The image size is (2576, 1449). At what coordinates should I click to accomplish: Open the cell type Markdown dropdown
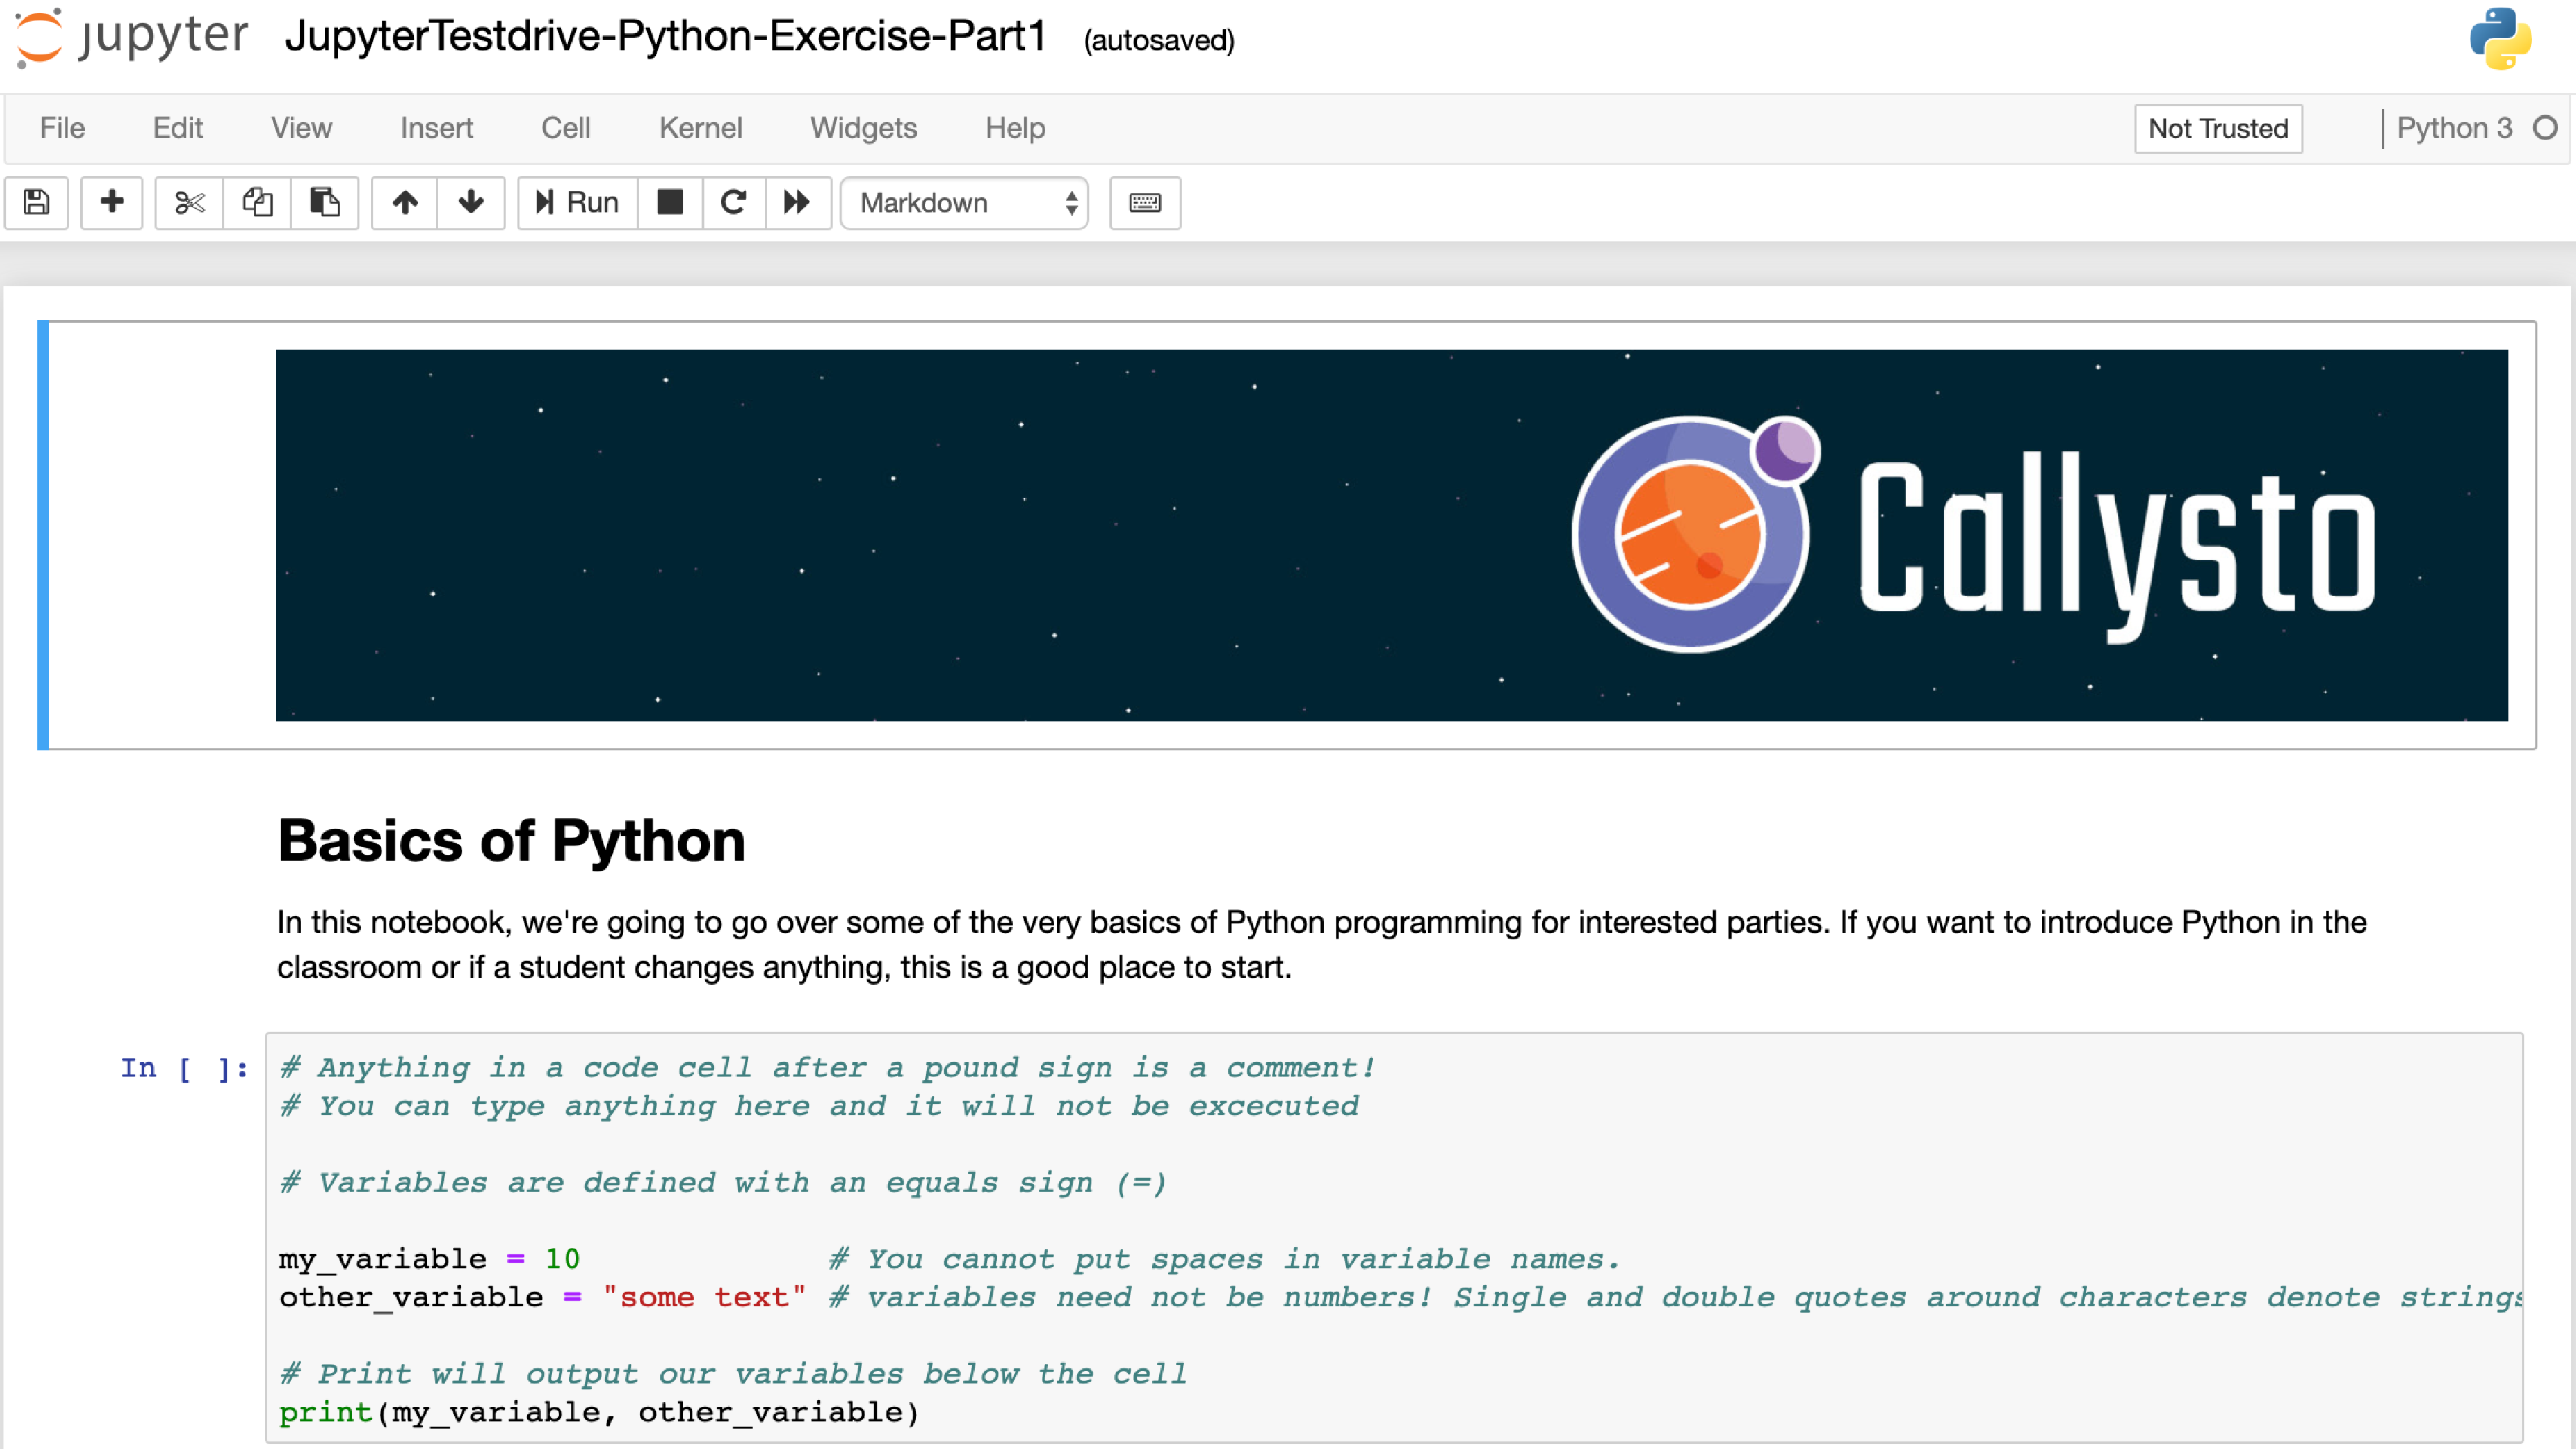point(965,203)
